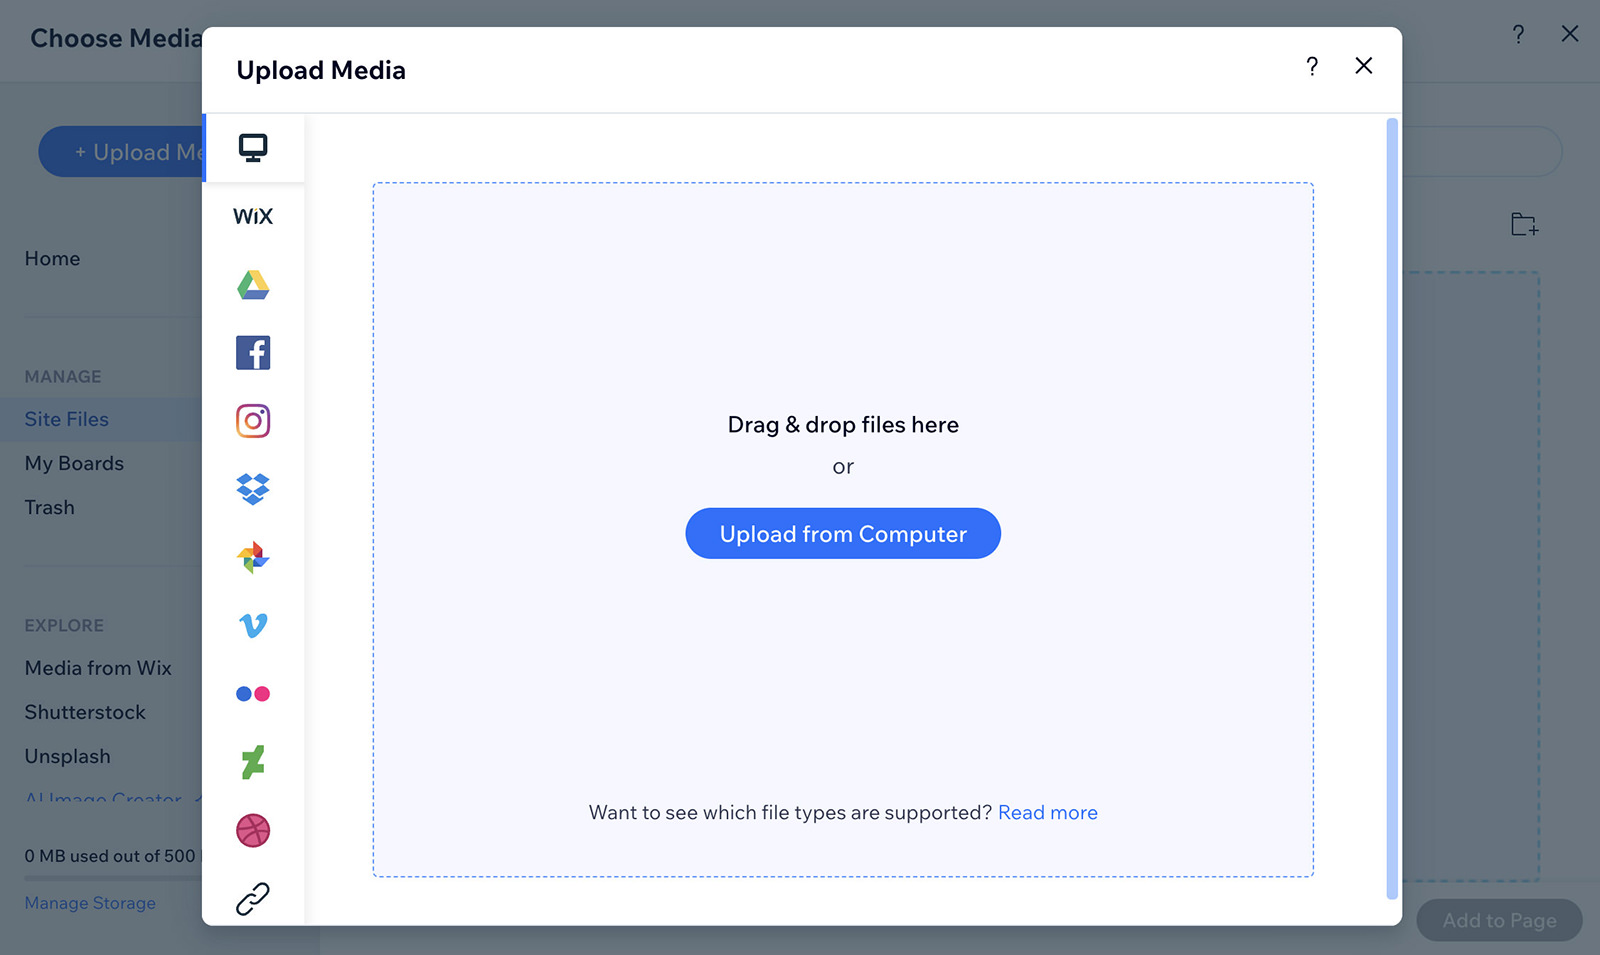This screenshot has height=955, width=1600.
Task: Select the My Computer upload source icon
Action: [x=253, y=148]
